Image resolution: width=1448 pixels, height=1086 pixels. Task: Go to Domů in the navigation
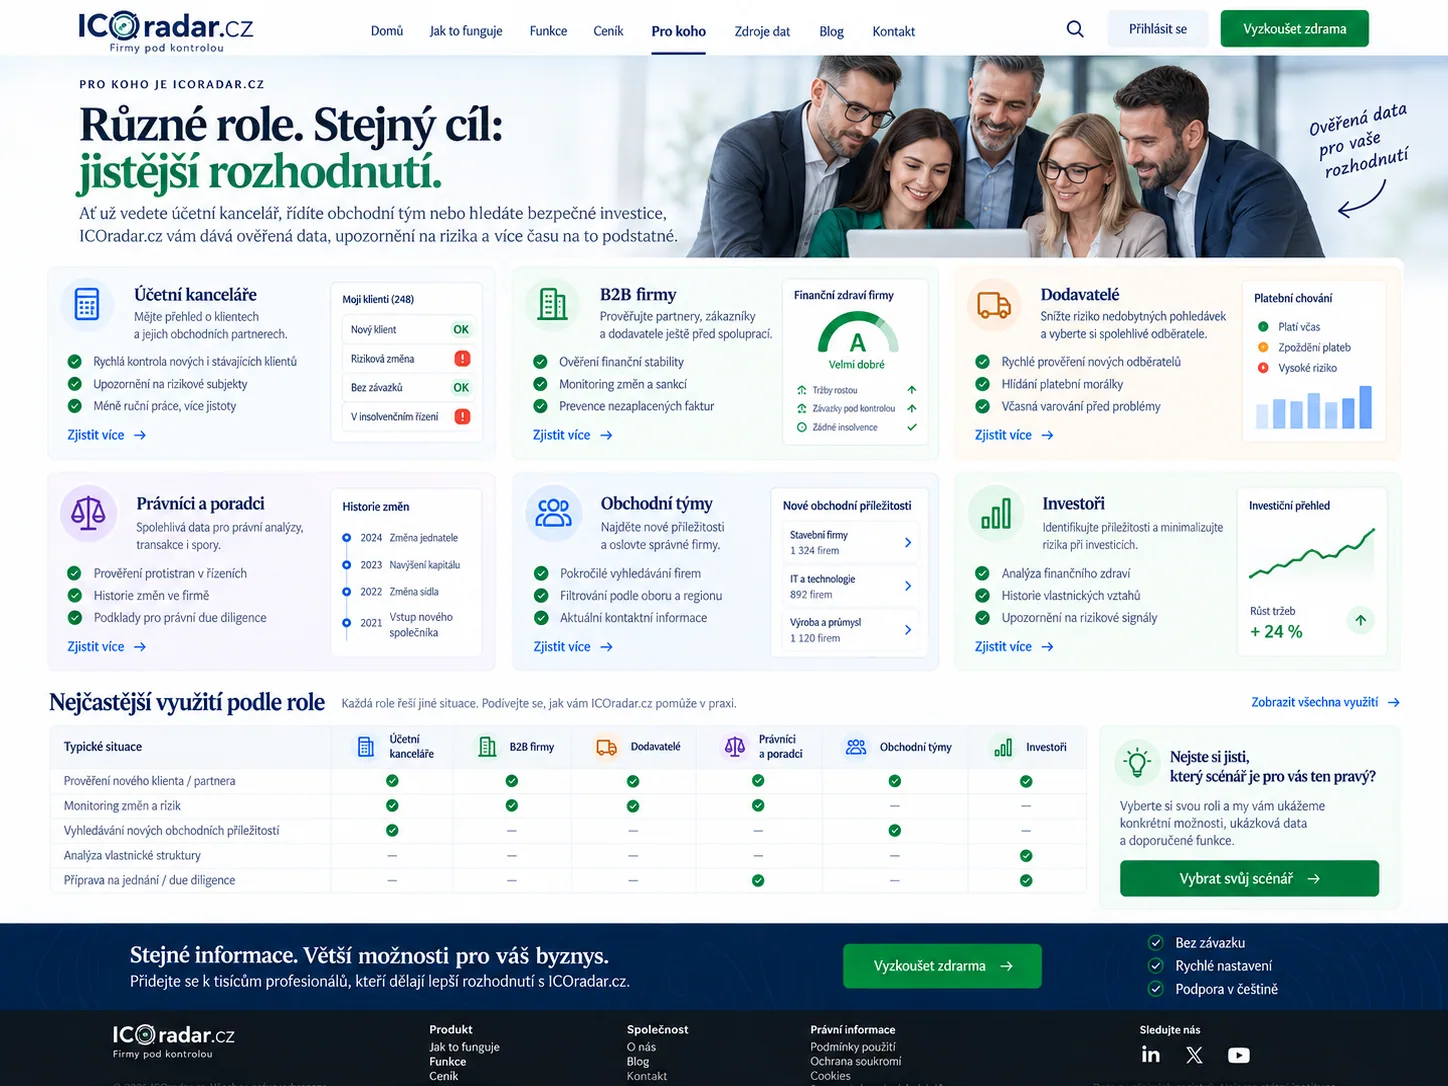click(x=387, y=31)
